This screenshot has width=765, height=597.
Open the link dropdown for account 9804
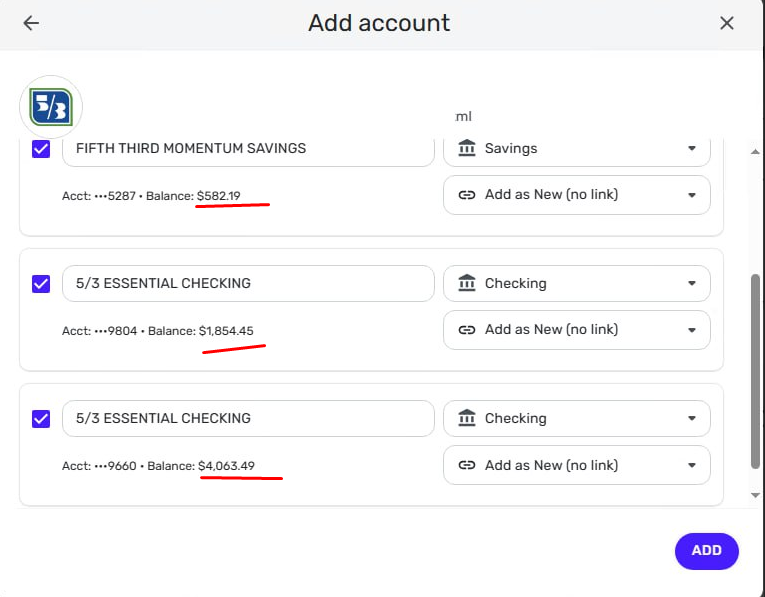(x=577, y=330)
